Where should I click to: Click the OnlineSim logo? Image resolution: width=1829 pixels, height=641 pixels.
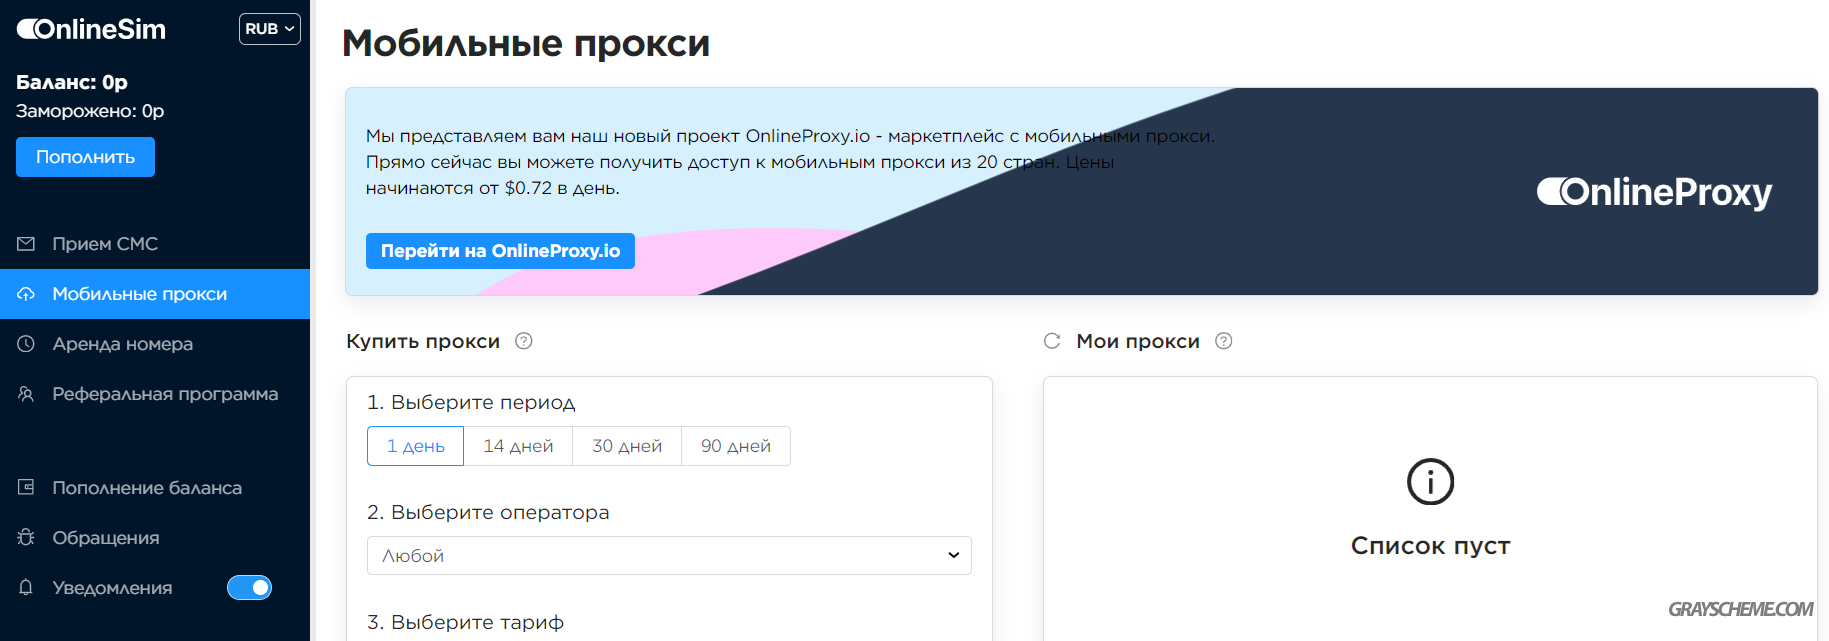91,29
